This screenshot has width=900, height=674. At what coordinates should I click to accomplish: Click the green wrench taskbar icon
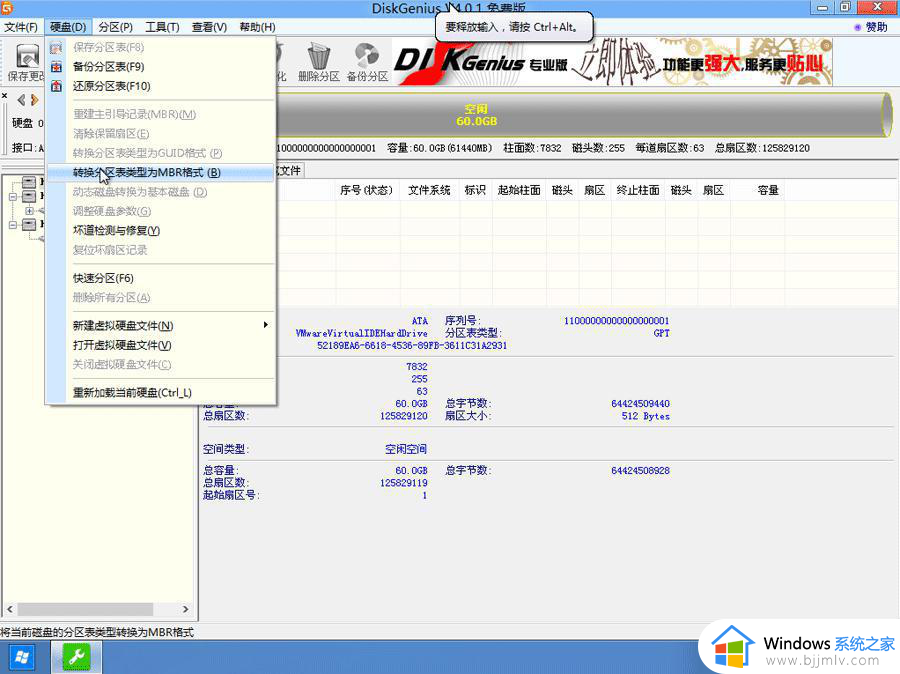point(76,657)
